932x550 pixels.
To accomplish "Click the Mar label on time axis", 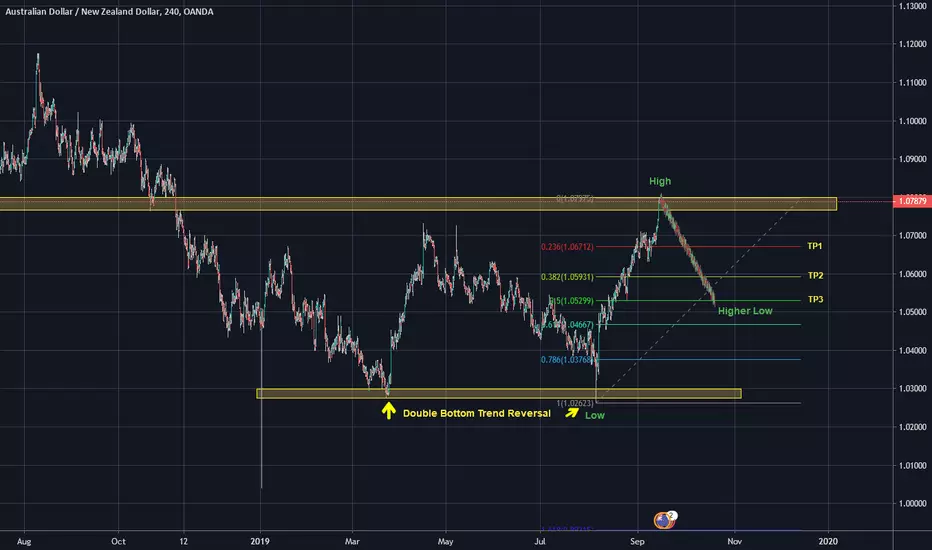I will point(352,541).
